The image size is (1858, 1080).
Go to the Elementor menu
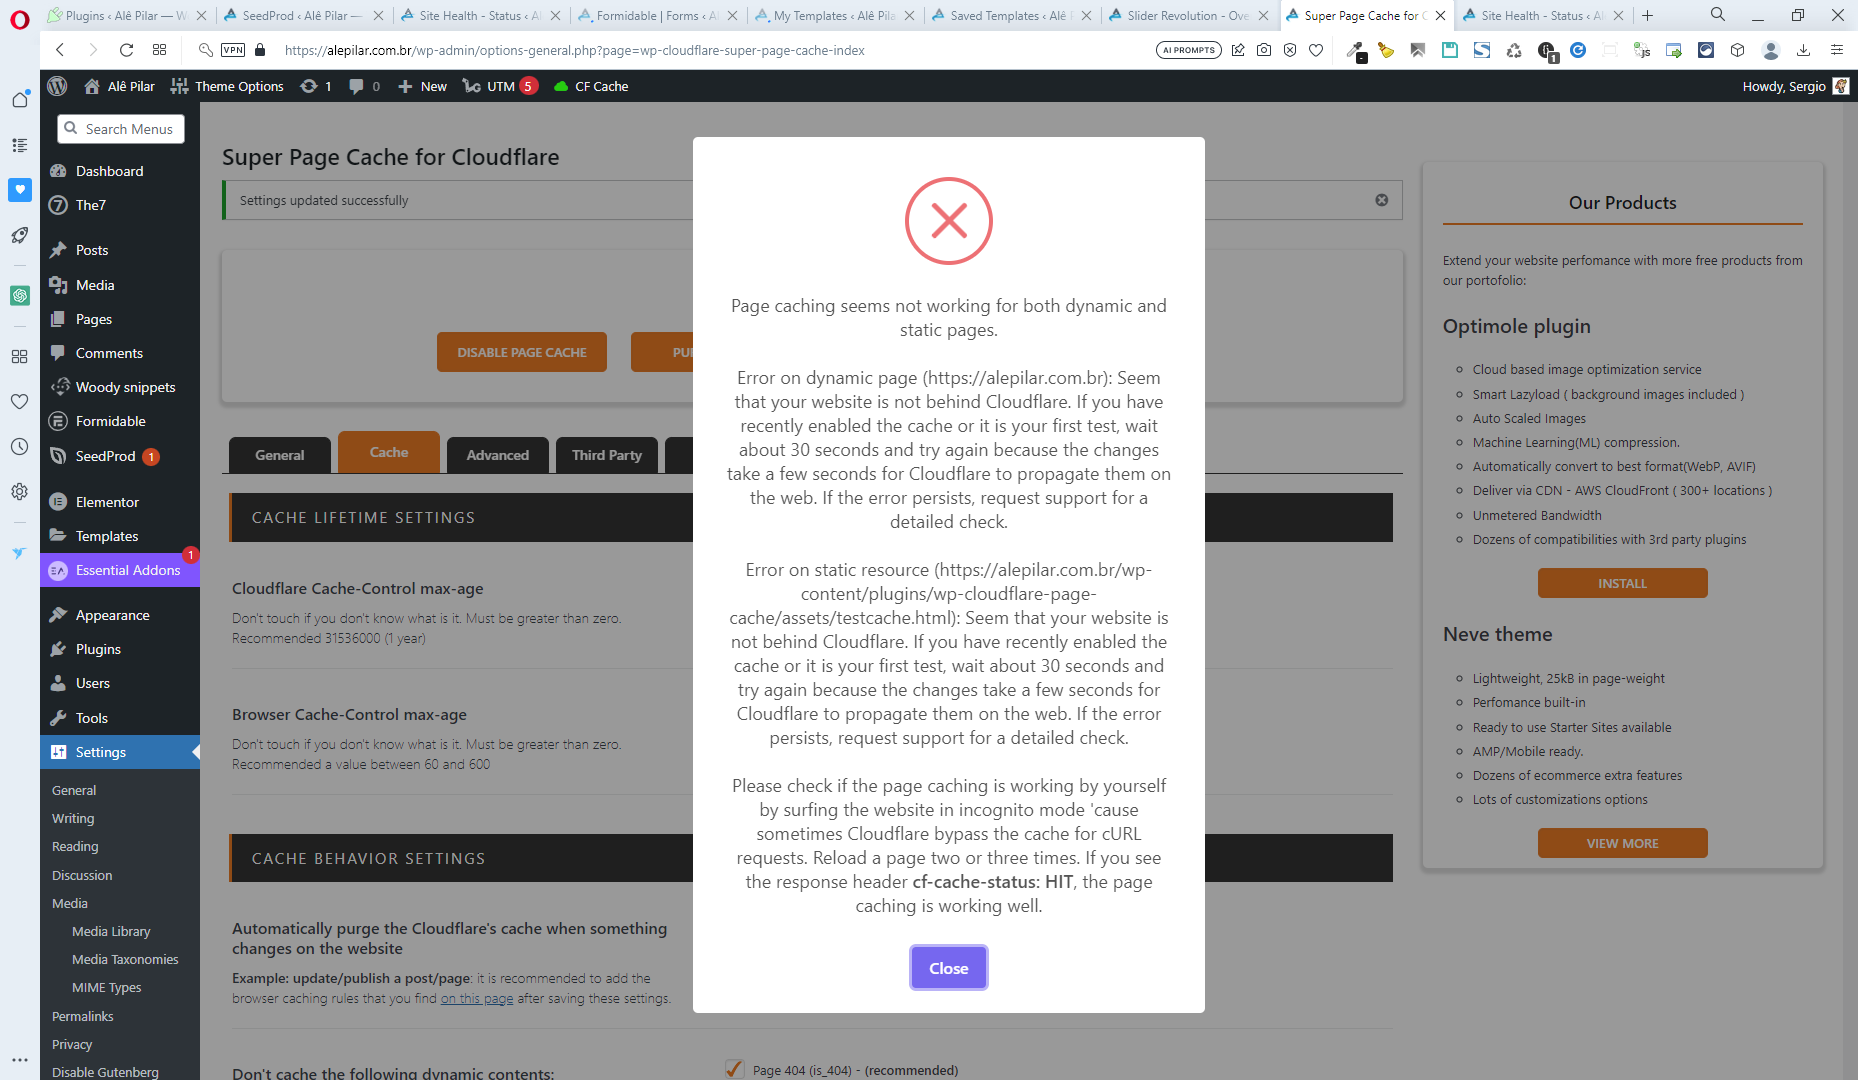[x=120, y=502]
